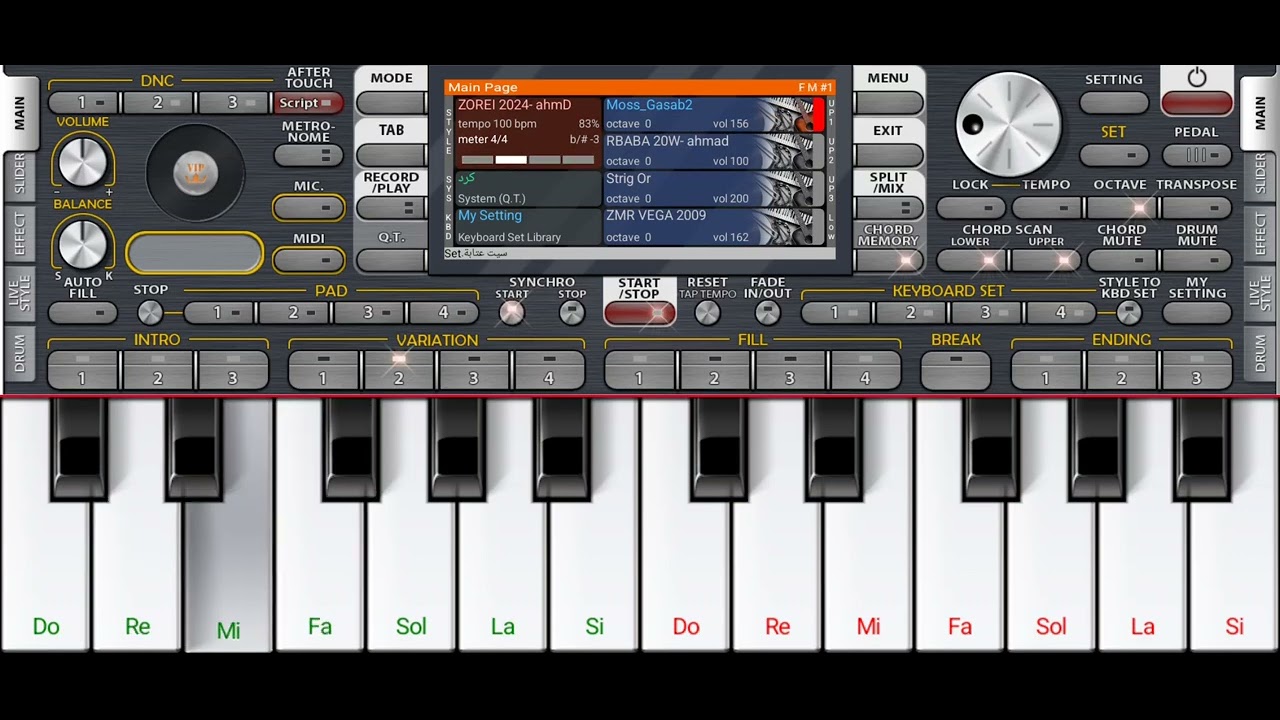Adjust the Balance knob
1280x720 pixels.
tap(82, 243)
